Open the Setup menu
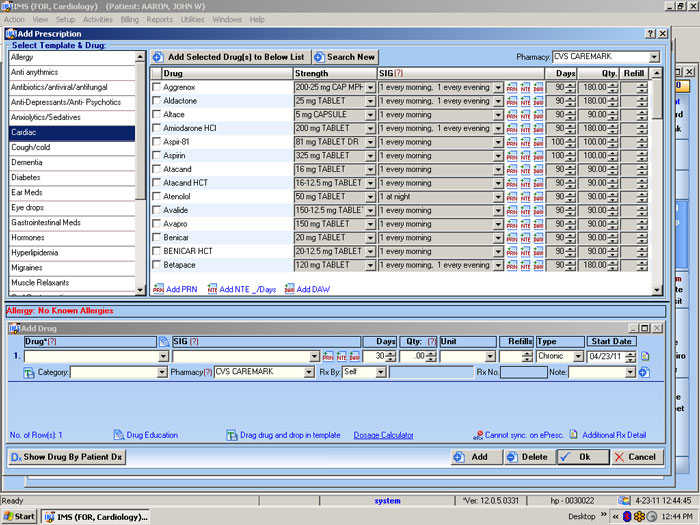This screenshot has width=700, height=525. coord(65,20)
